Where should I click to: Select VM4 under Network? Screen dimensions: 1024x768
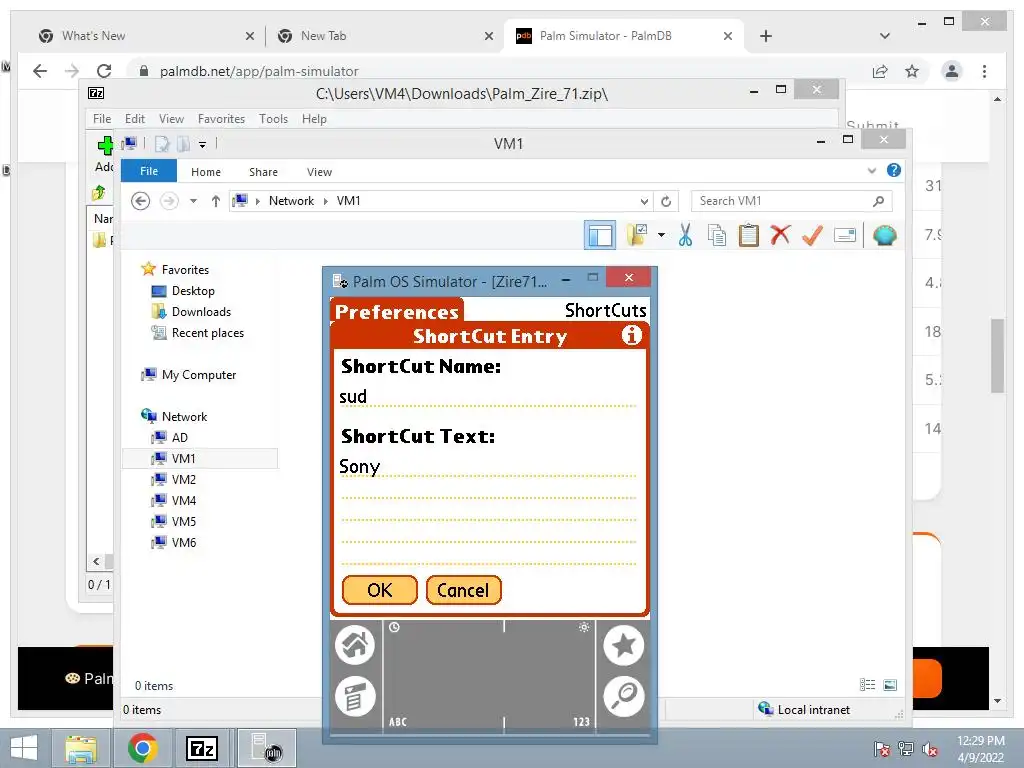pyautogui.click(x=184, y=500)
